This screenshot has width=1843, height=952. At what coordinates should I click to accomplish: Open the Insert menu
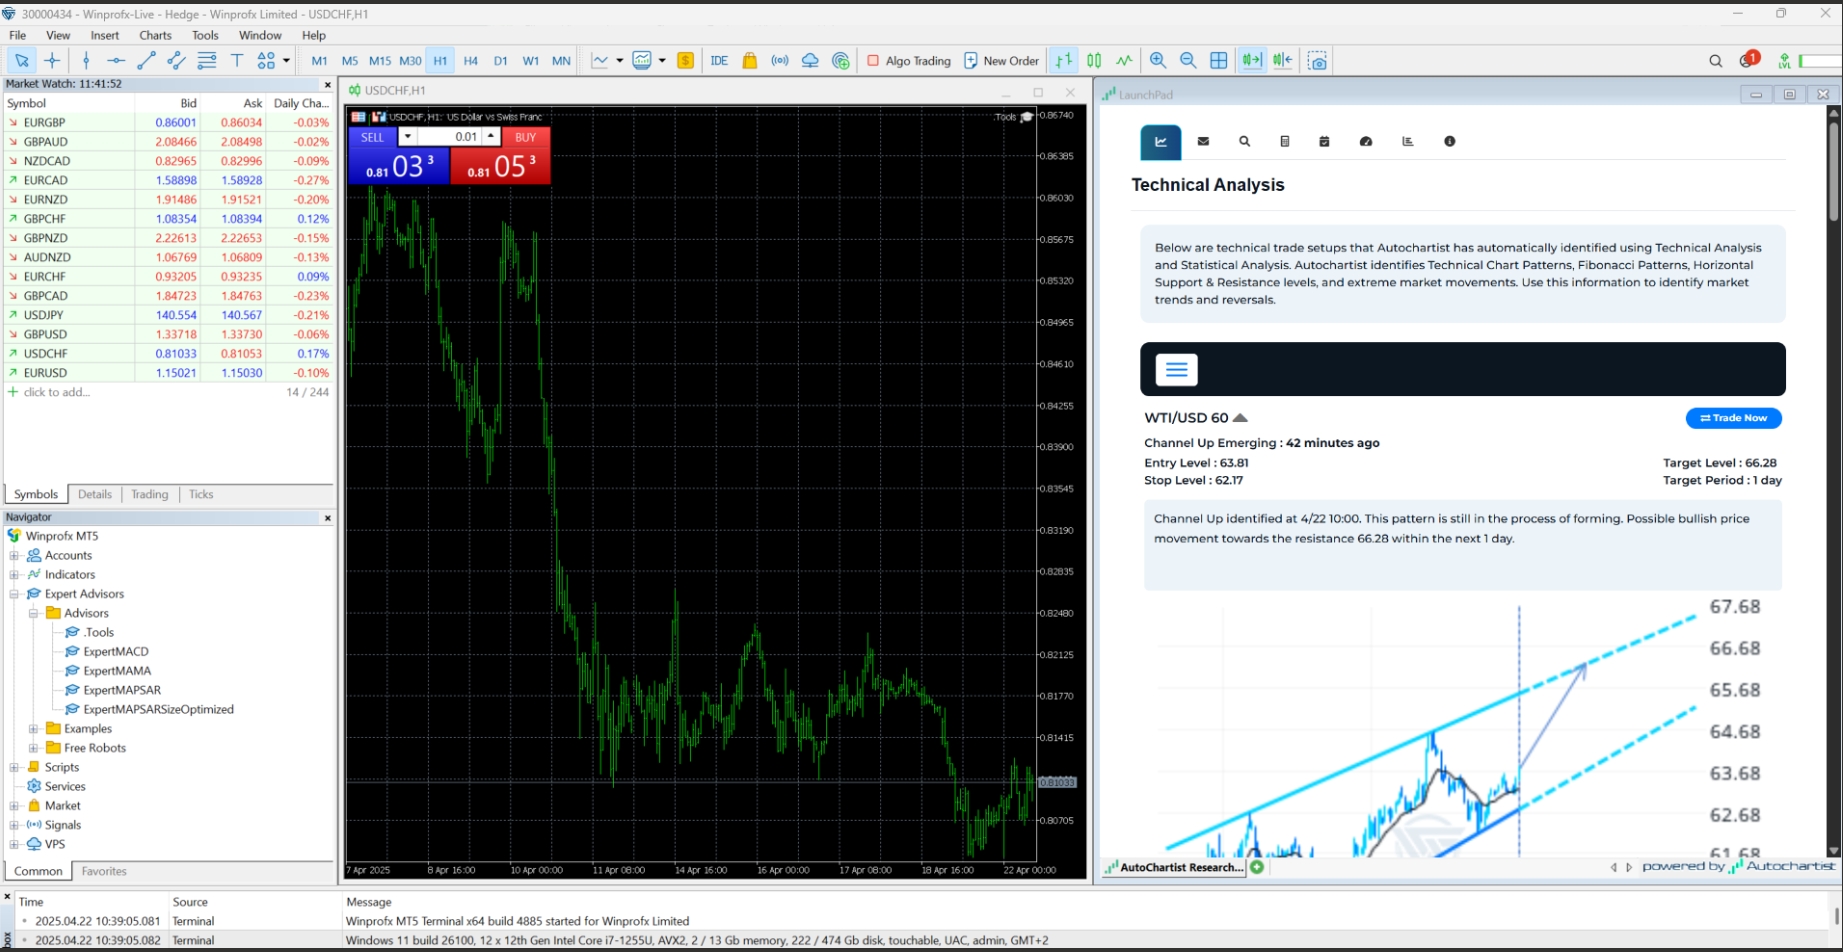105,35
